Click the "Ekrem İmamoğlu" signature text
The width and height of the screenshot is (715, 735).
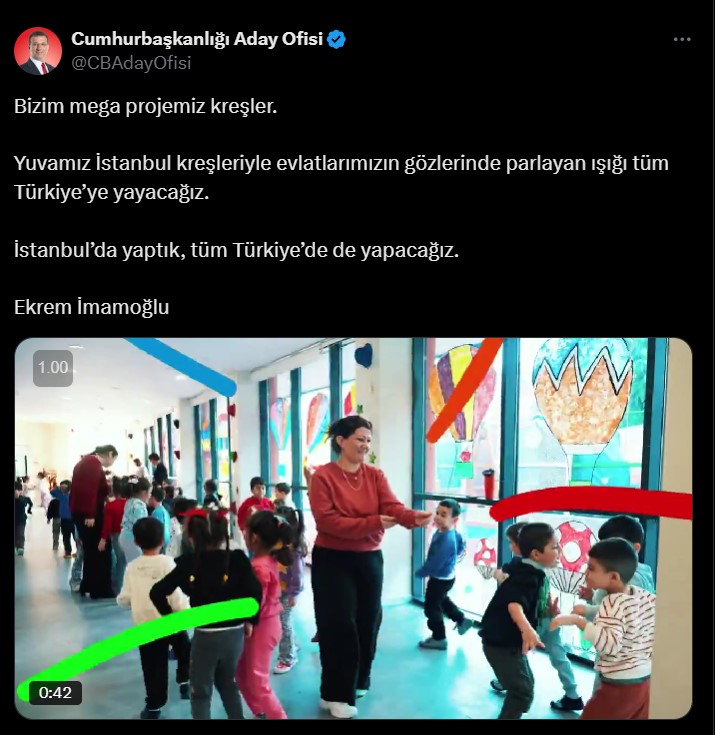[x=91, y=307]
